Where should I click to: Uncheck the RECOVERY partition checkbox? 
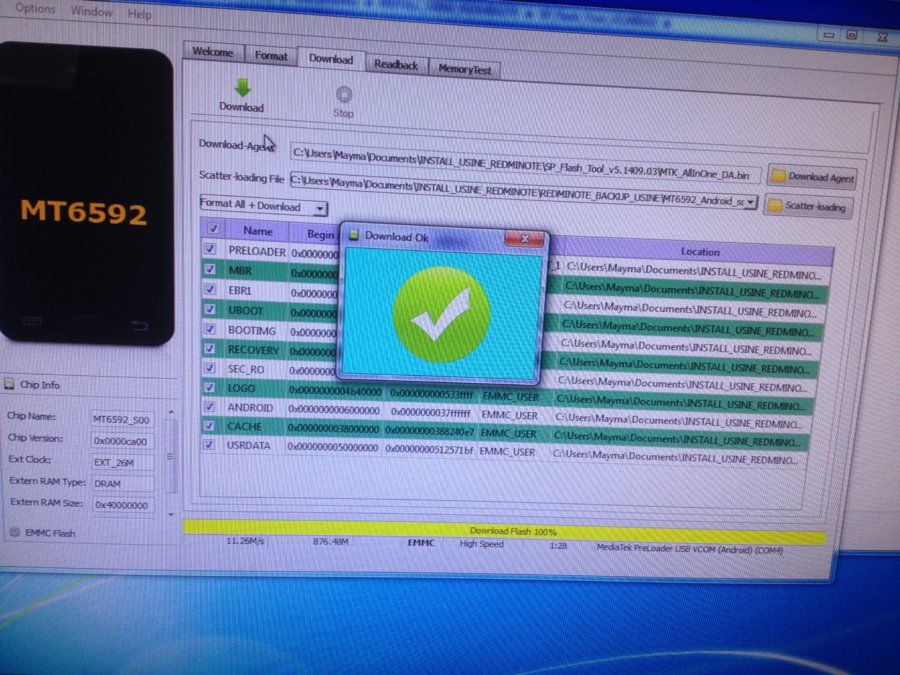pyautogui.click(x=210, y=348)
